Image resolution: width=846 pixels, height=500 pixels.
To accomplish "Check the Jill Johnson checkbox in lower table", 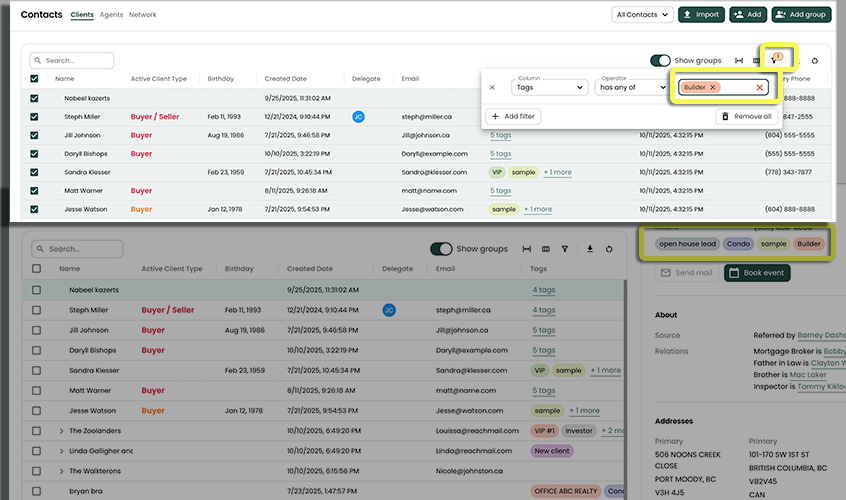I will coord(37,330).
